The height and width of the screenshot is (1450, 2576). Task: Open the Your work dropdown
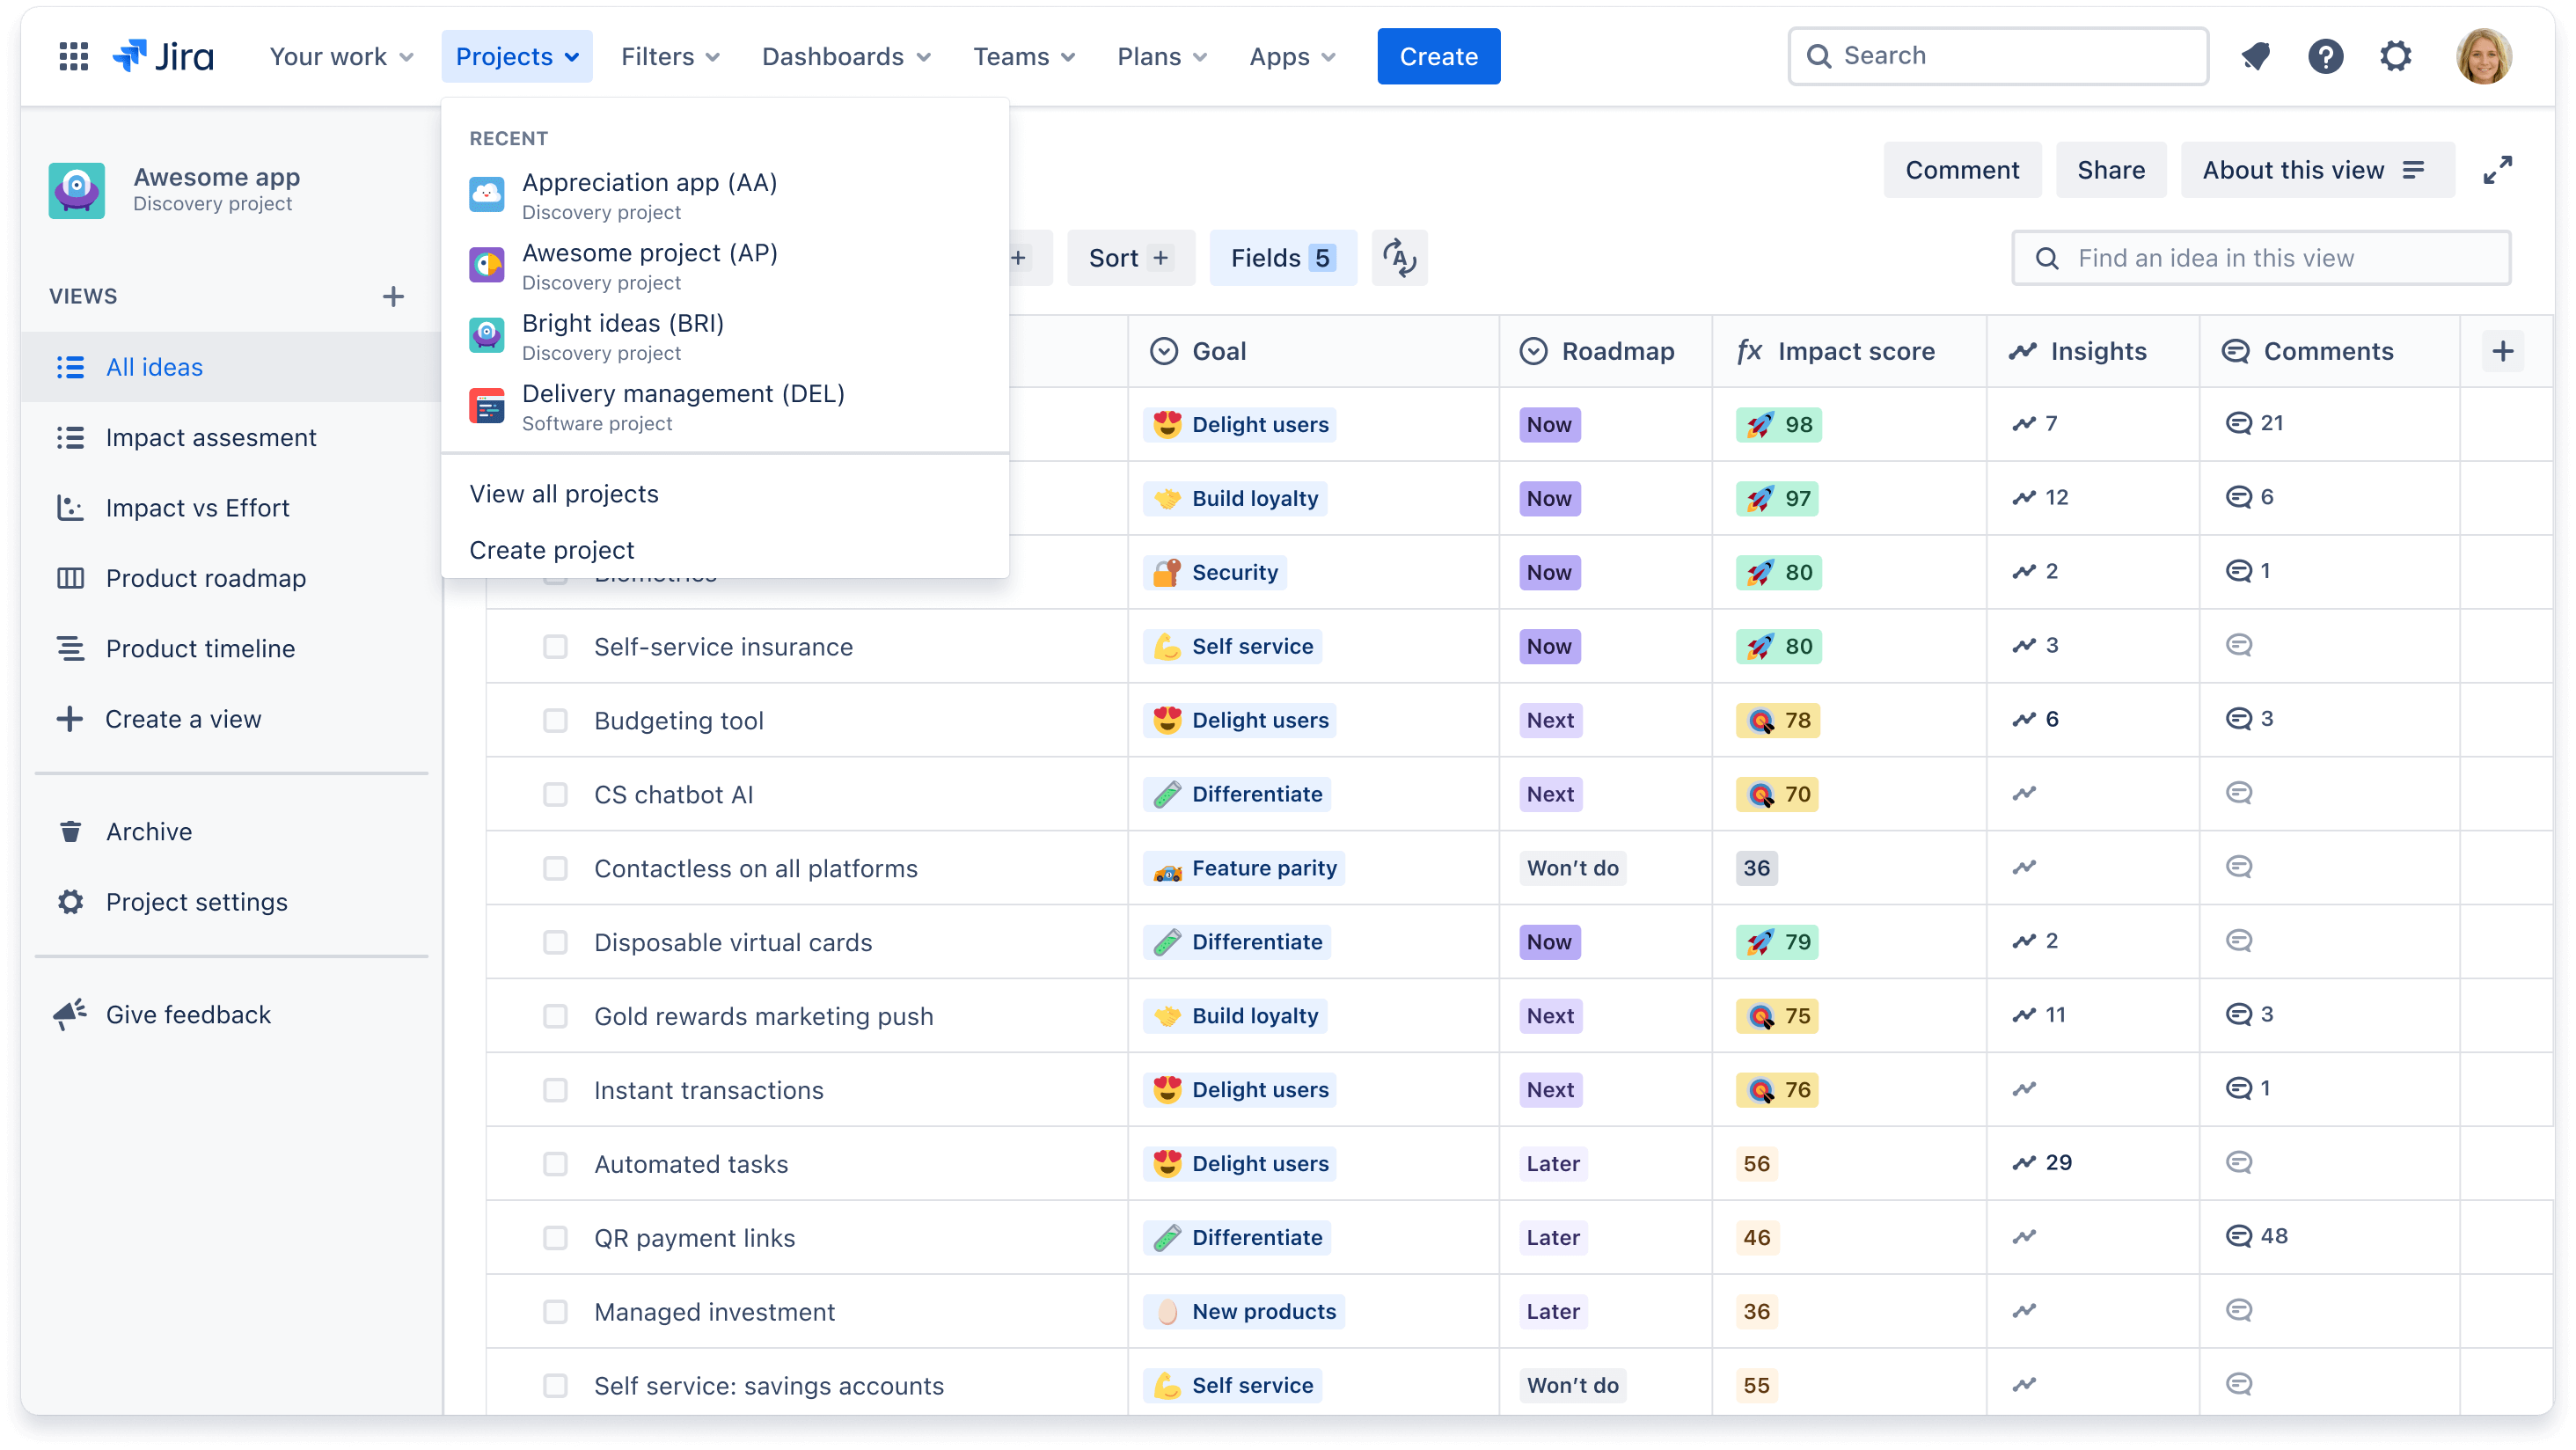341,56
